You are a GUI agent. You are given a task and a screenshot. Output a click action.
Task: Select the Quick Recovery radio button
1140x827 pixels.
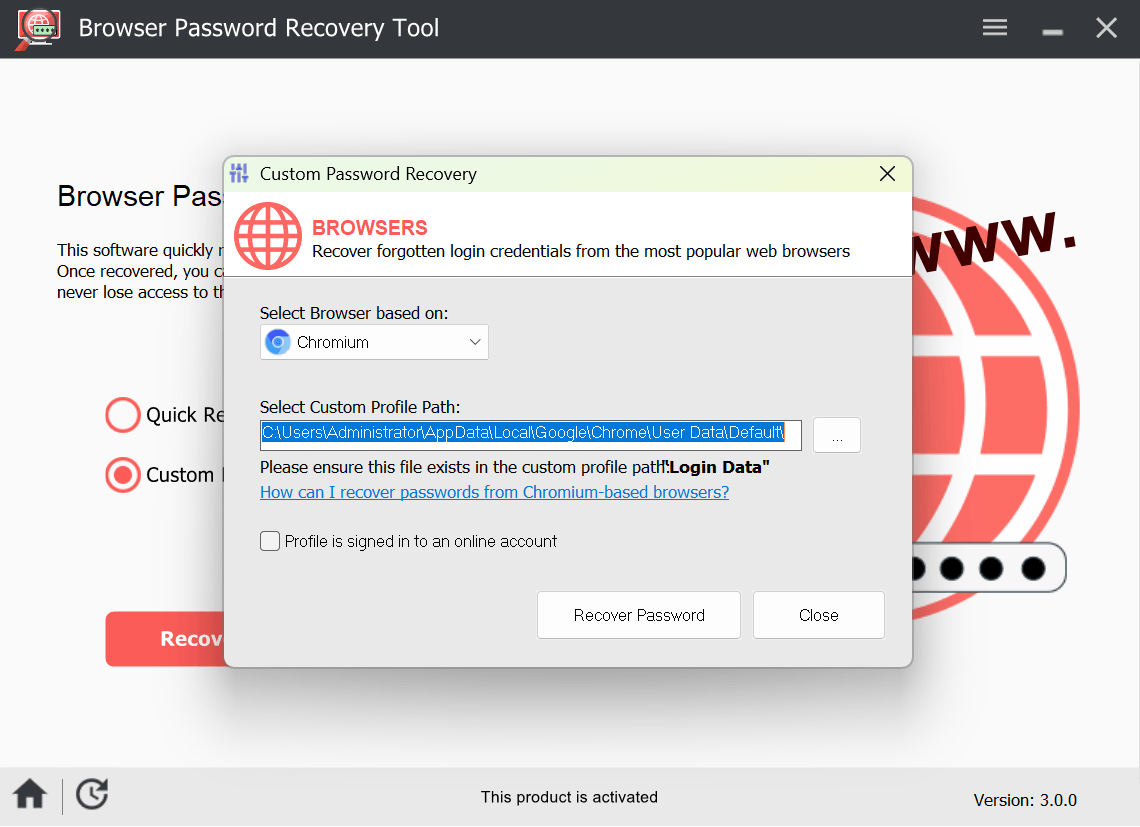(x=123, y=415)
